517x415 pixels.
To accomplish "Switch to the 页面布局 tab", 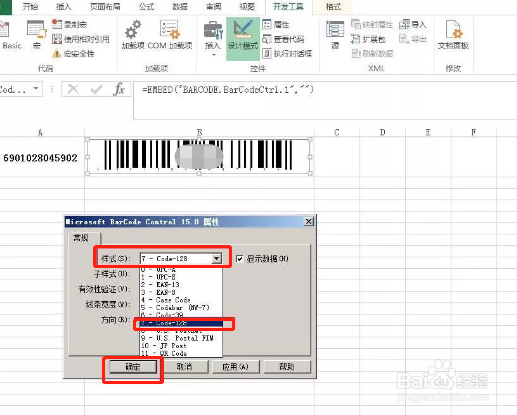I will (x=105, y=6).
